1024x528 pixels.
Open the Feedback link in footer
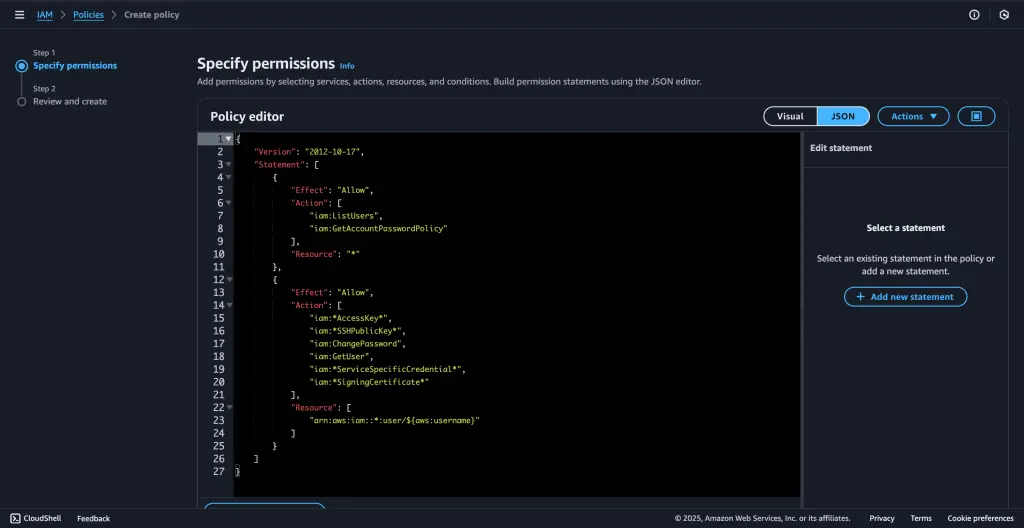(93, 518)
